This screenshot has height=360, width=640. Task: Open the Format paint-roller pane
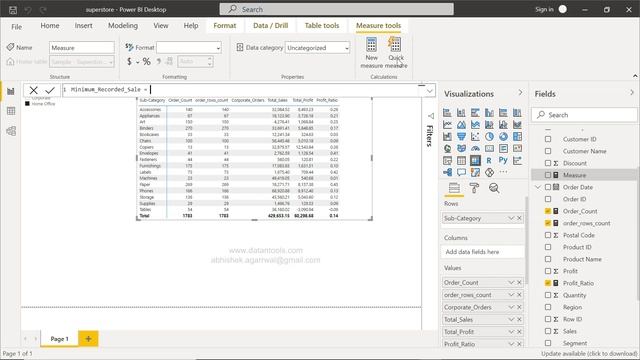coord(474,188)
